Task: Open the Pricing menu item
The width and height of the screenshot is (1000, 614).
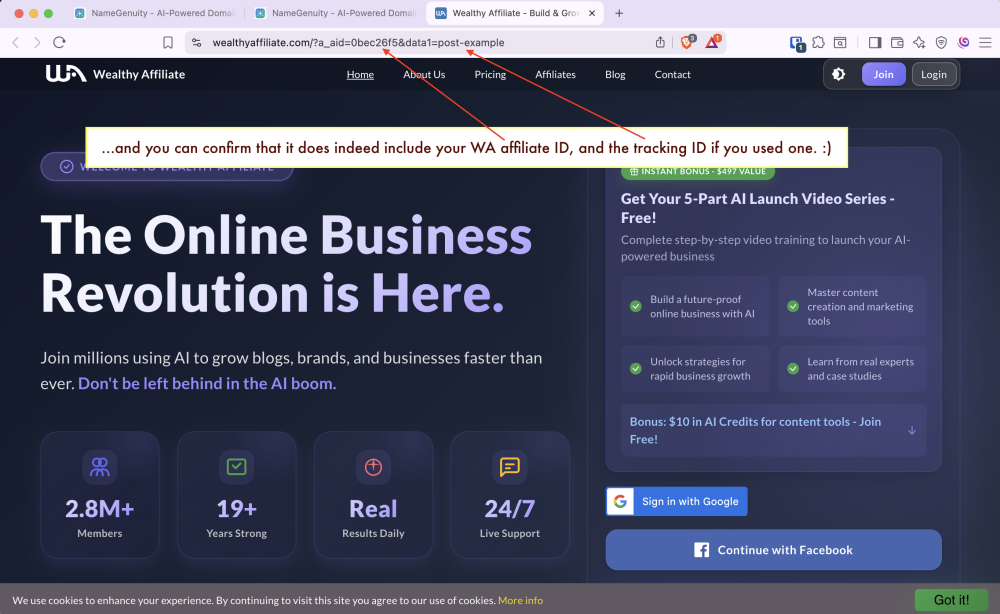Action: coord(490,74)
